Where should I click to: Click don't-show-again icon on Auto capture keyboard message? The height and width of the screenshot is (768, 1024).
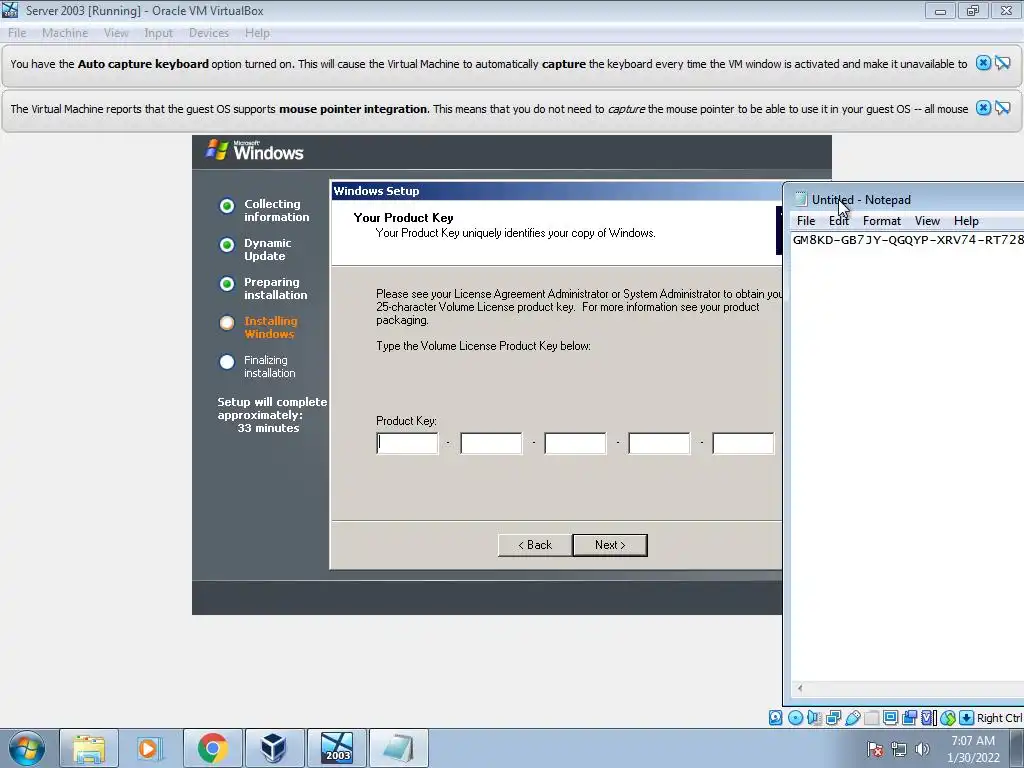[x=1003, y=63]
